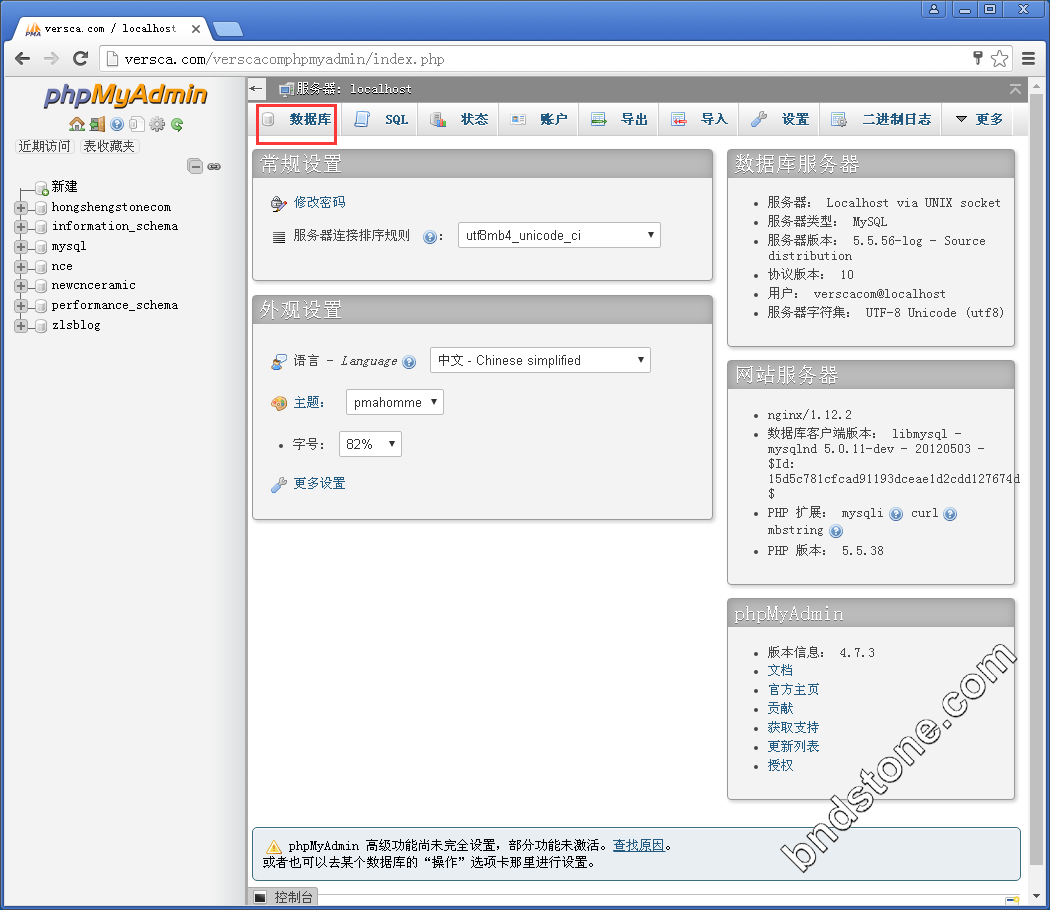Open language dropdown Chinese simplified
1050x910 pixels.
(540, 360)
